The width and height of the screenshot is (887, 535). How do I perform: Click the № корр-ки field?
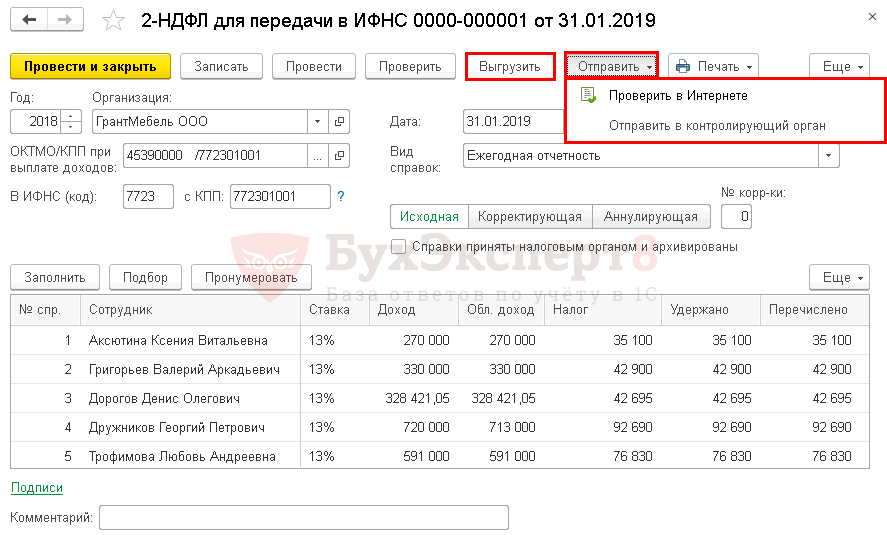(736, 217)
